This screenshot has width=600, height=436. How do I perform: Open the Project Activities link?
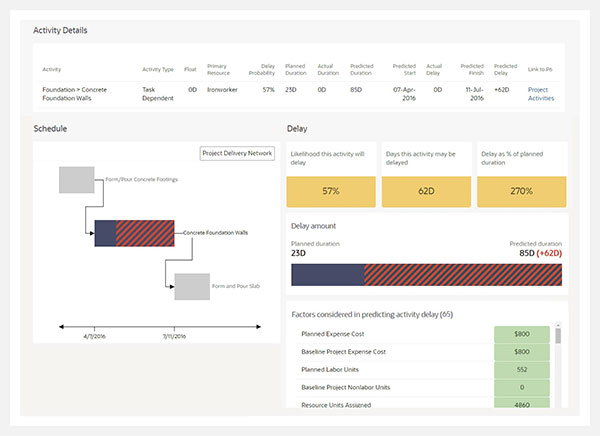543,94
